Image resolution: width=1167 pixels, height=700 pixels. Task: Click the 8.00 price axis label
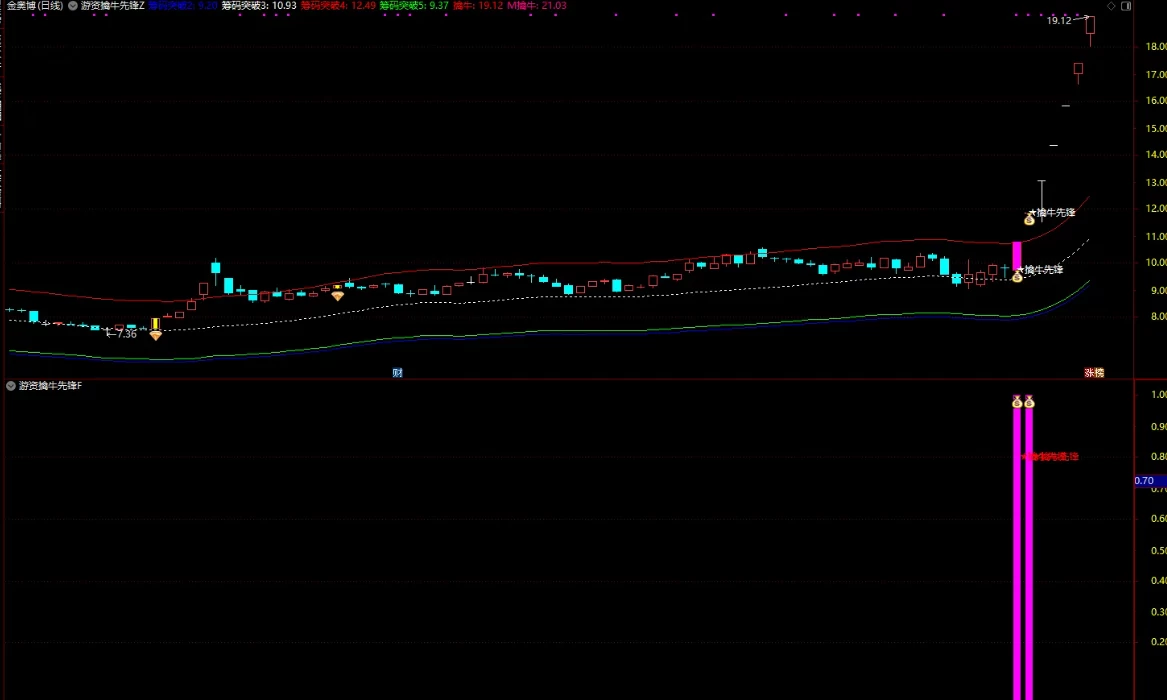1158,316
